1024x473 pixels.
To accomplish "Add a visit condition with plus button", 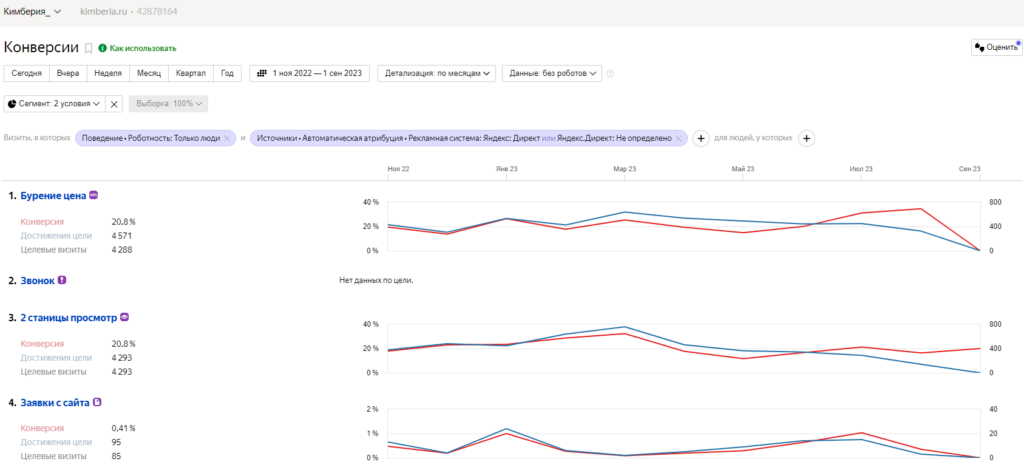I will coord(701,139).
